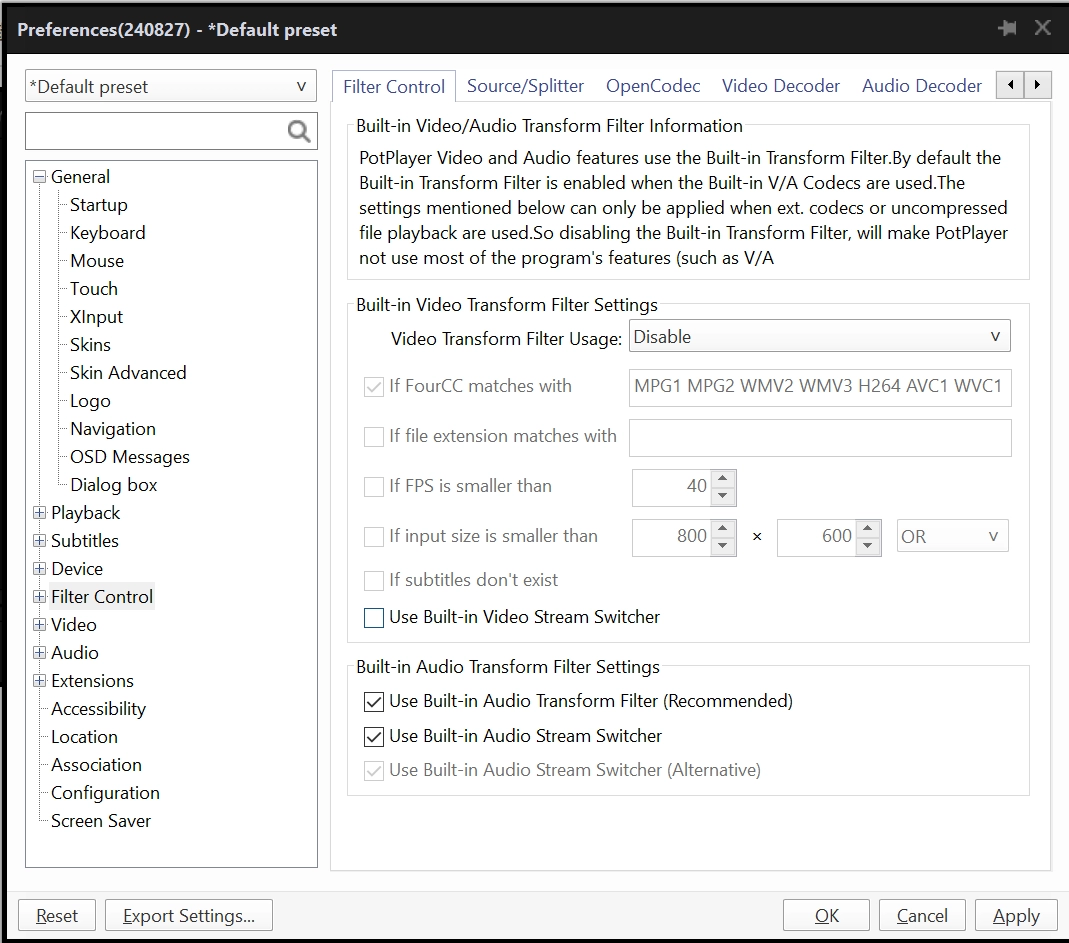
Task: Select Startup in the settings tree
Action: [x=99, y=205]
